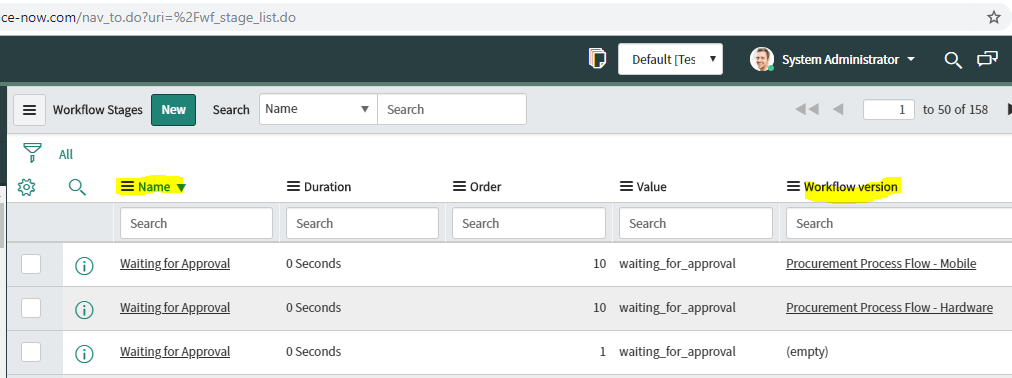Sort by the Workflow version column header
The image size is (1012, 378).
point(851,187)
